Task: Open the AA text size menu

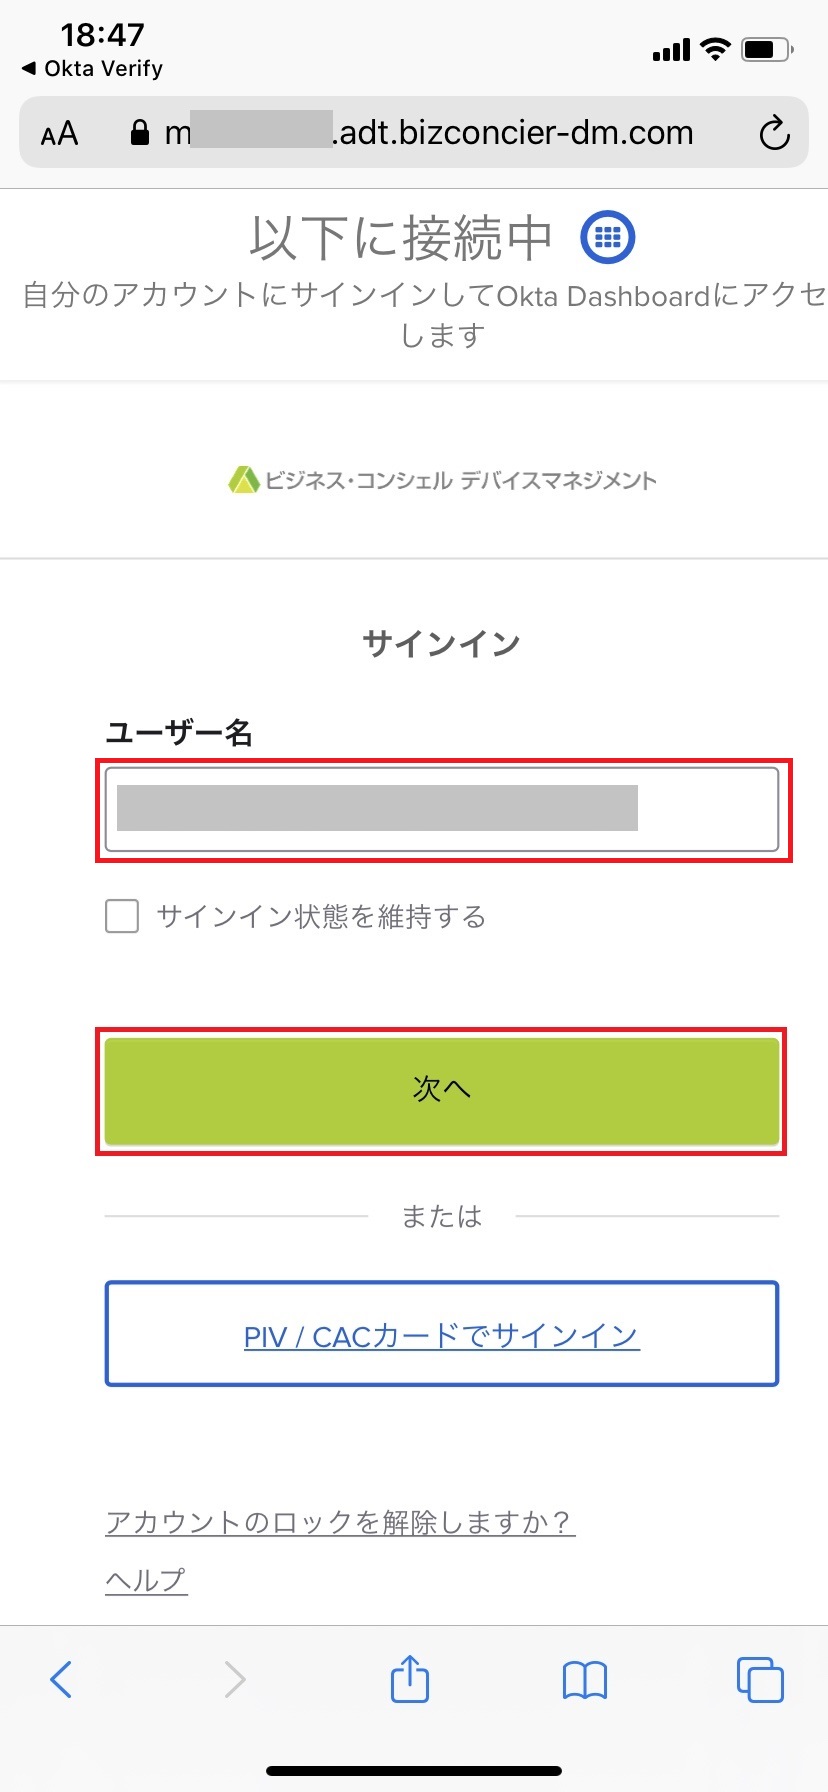Action: [59, 134]
